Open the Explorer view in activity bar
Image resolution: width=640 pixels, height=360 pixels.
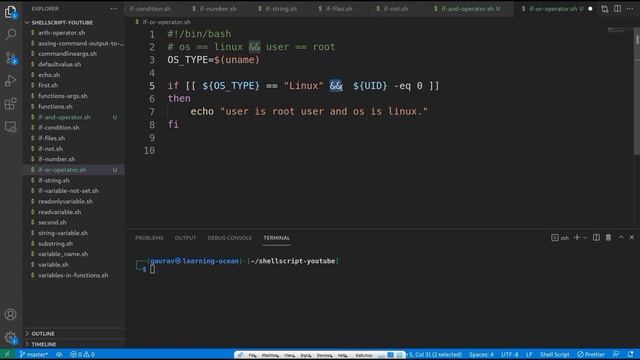click(x=11, y=12)
